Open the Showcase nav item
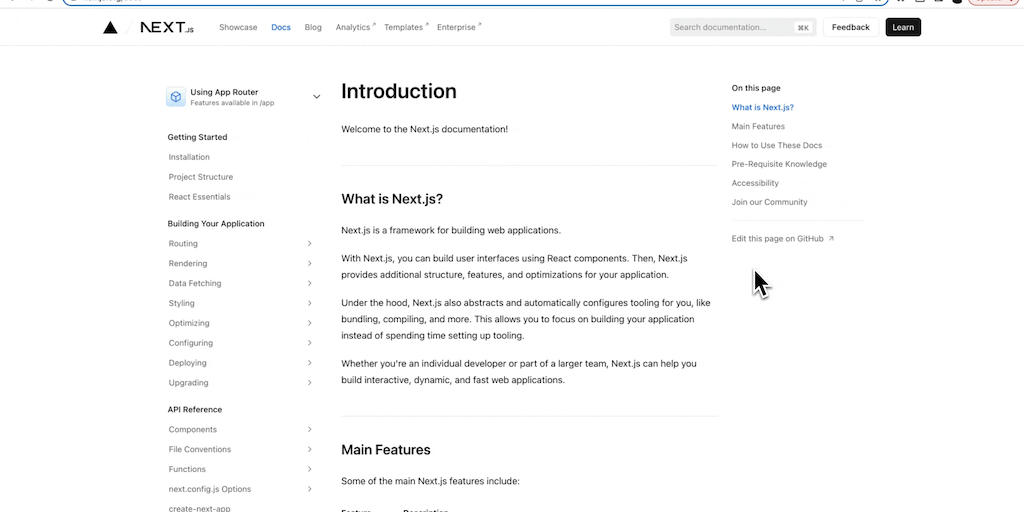Viewport: 1024px width, 512px height. tap(238, 28)
